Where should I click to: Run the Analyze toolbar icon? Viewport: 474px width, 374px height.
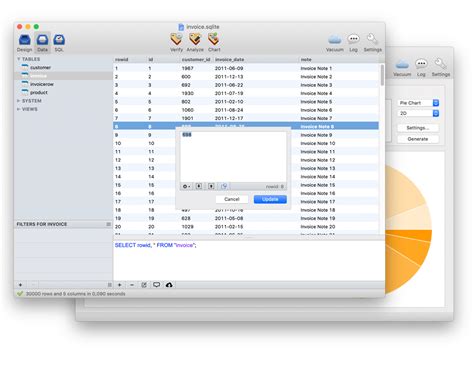pos(195,39)
